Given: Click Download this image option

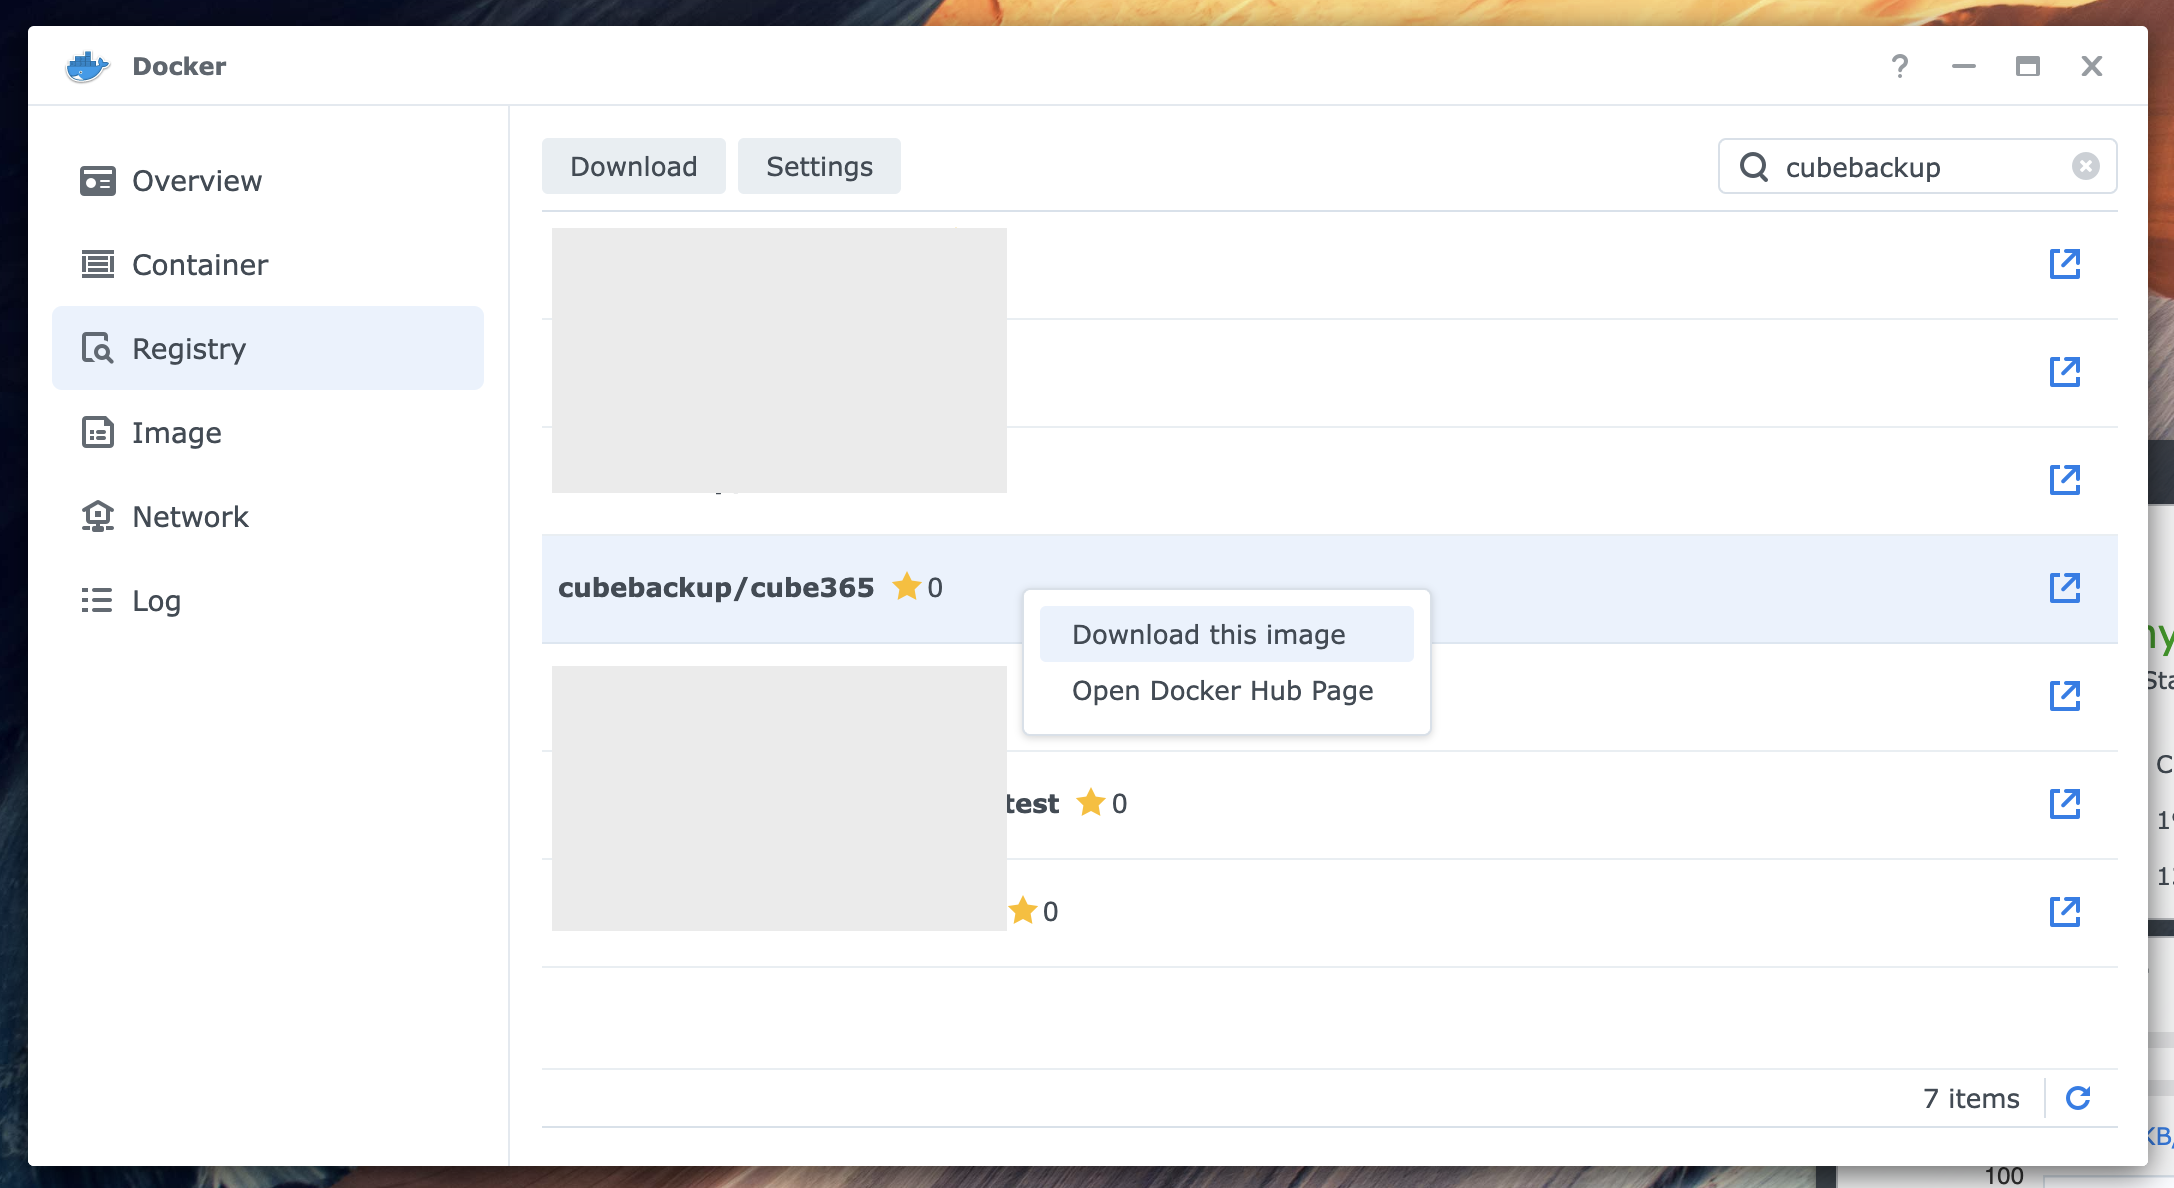Looking at the screenshot, I should pos(1207,635).
